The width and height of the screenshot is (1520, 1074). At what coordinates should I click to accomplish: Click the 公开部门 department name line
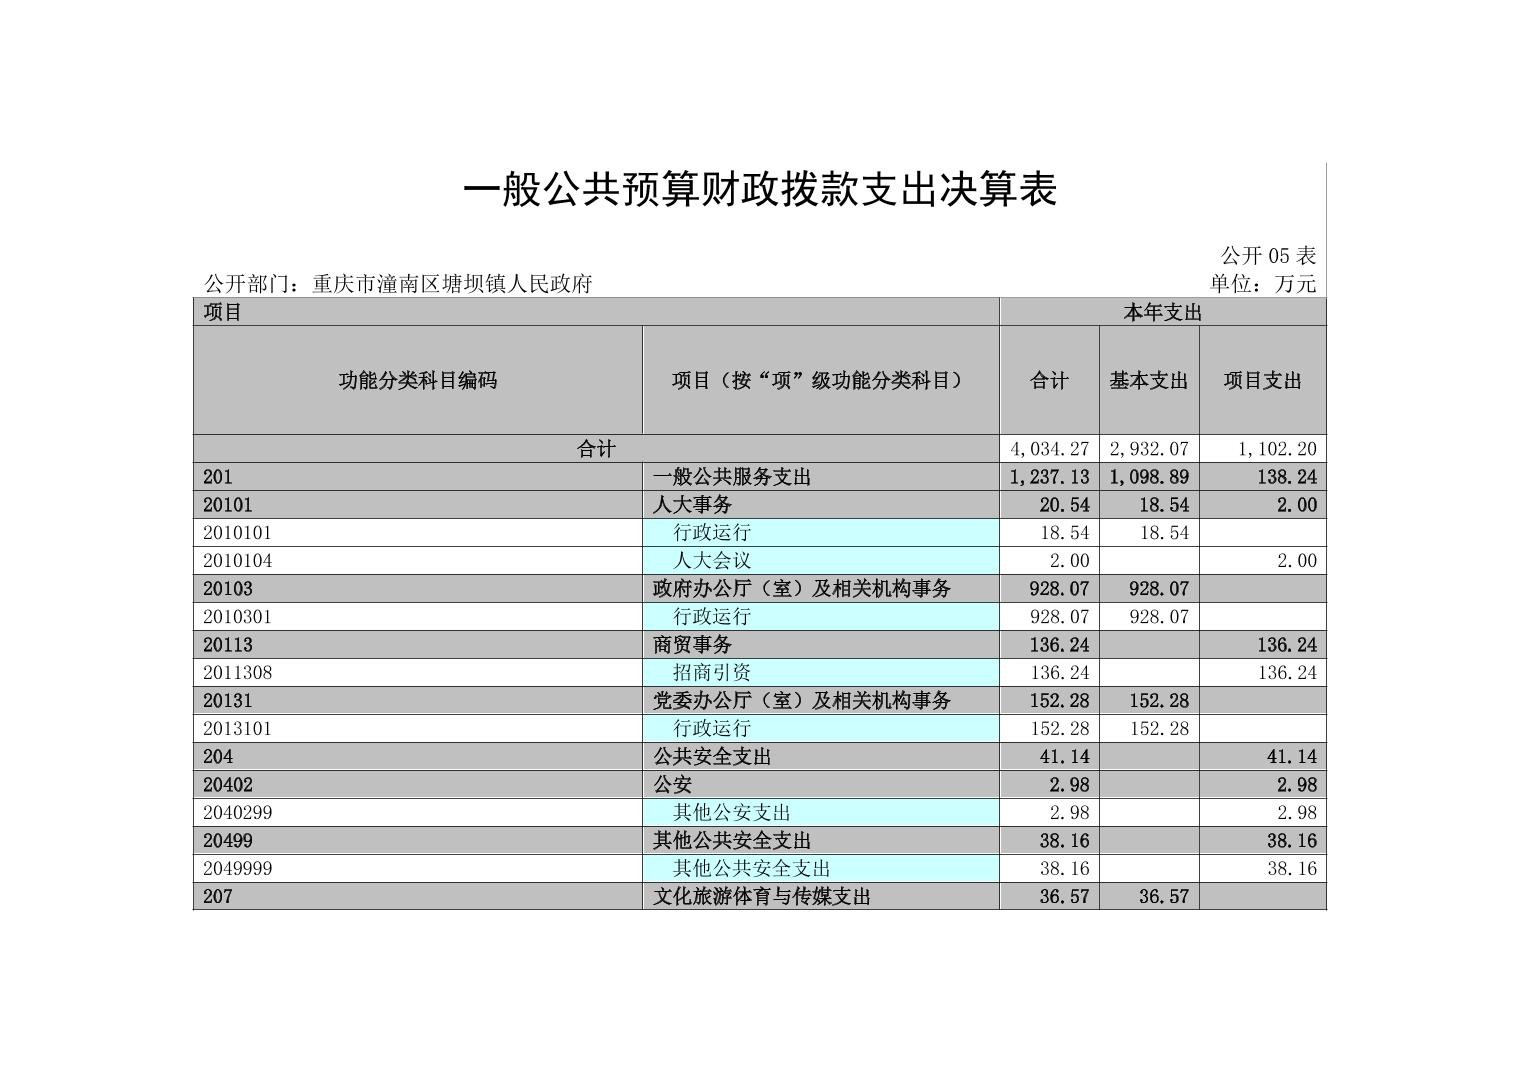coord(398,284)
